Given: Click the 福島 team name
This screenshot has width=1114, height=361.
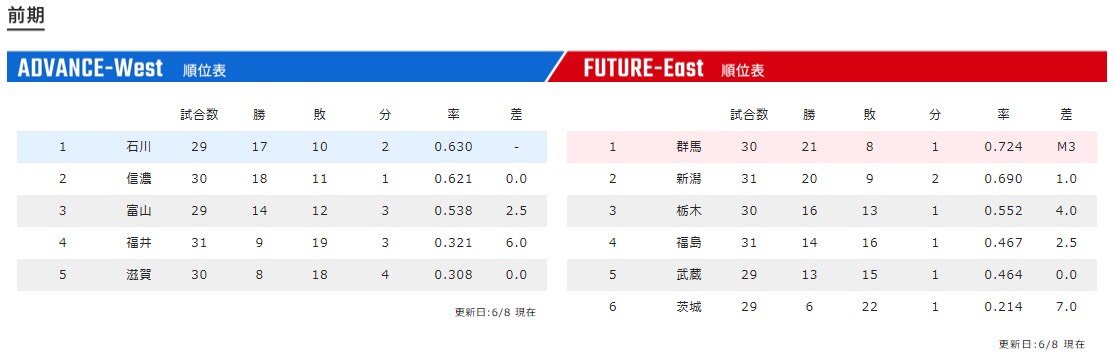Looking at the screenshot, I should point(688,243).
